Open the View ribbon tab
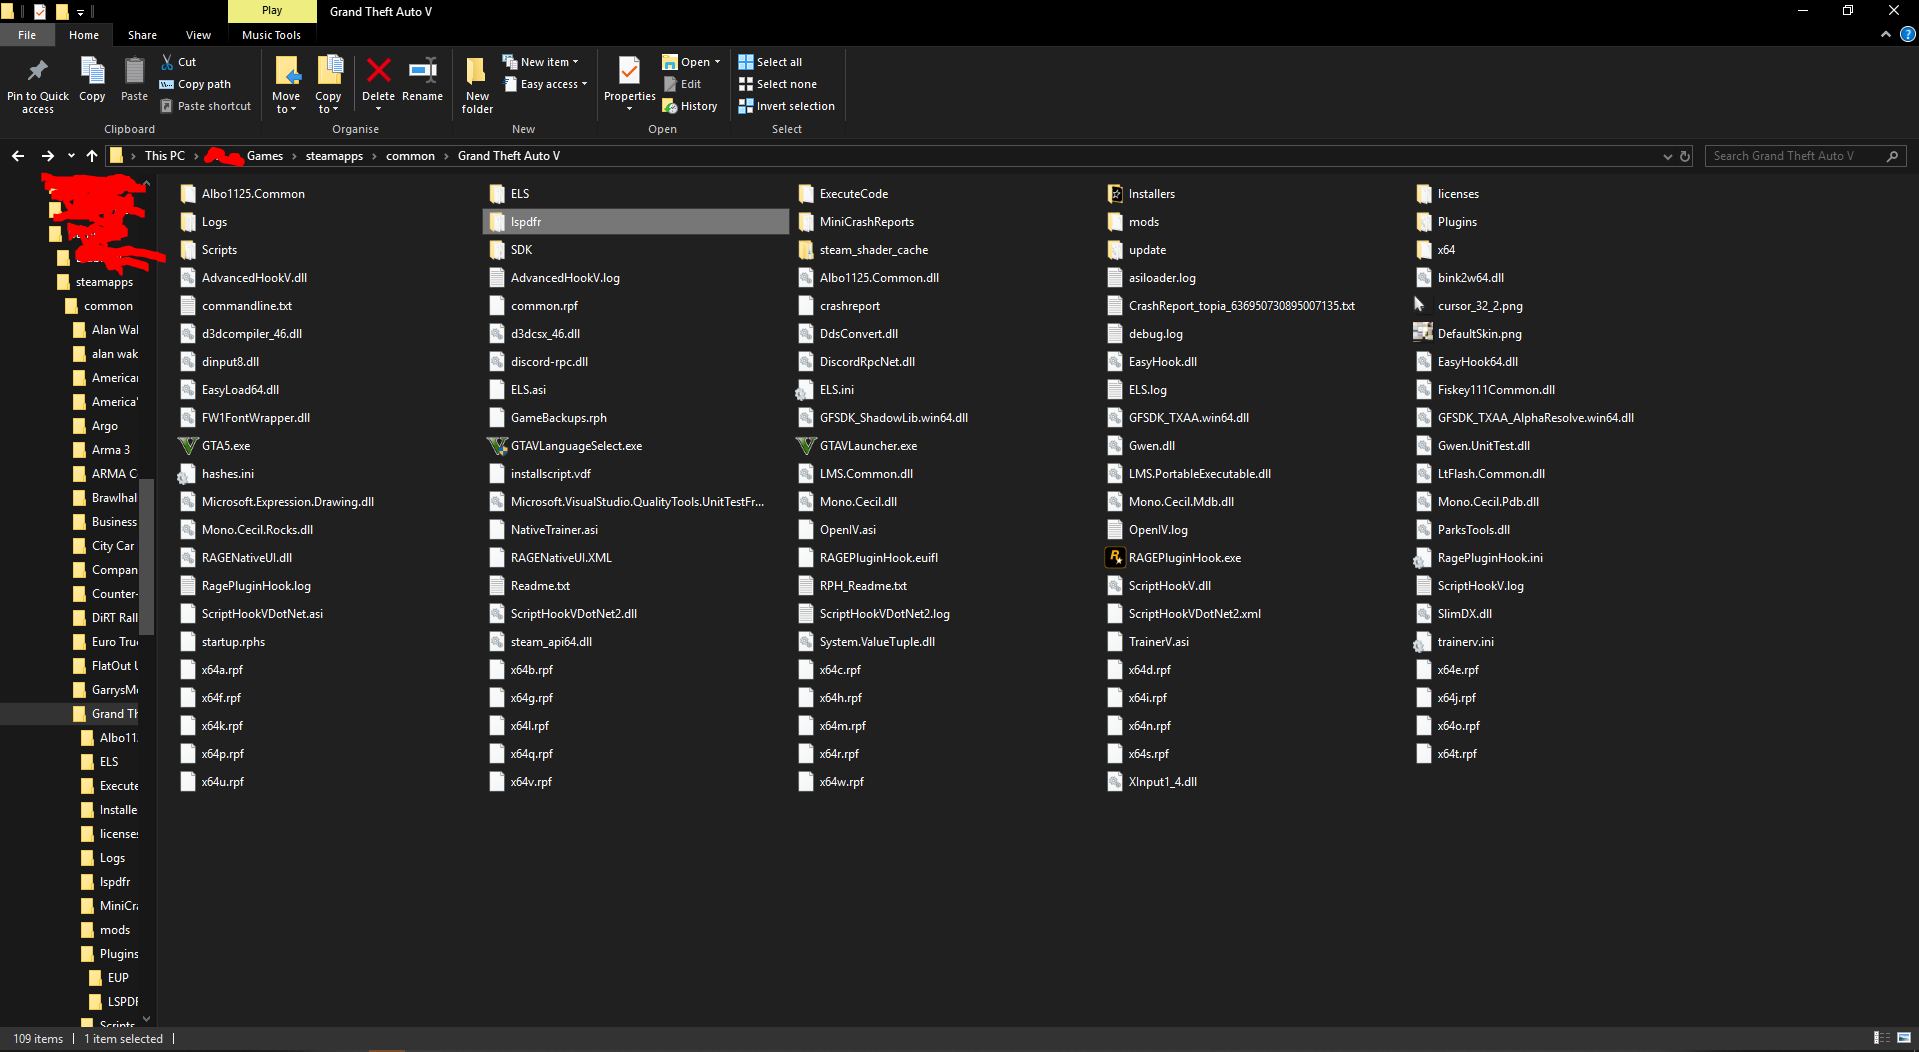Image resolution: width=1919 pixels, height=1052 pixels. [x=198, y=35]
